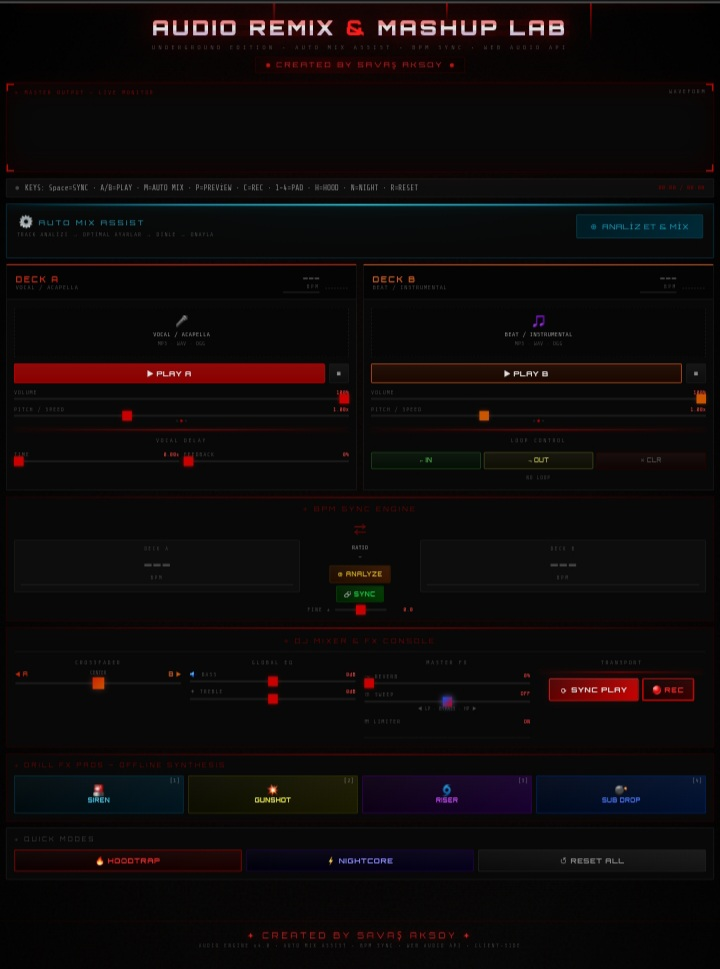
Task: Stop Deck A with the square stop button
Action: [339, 373]
